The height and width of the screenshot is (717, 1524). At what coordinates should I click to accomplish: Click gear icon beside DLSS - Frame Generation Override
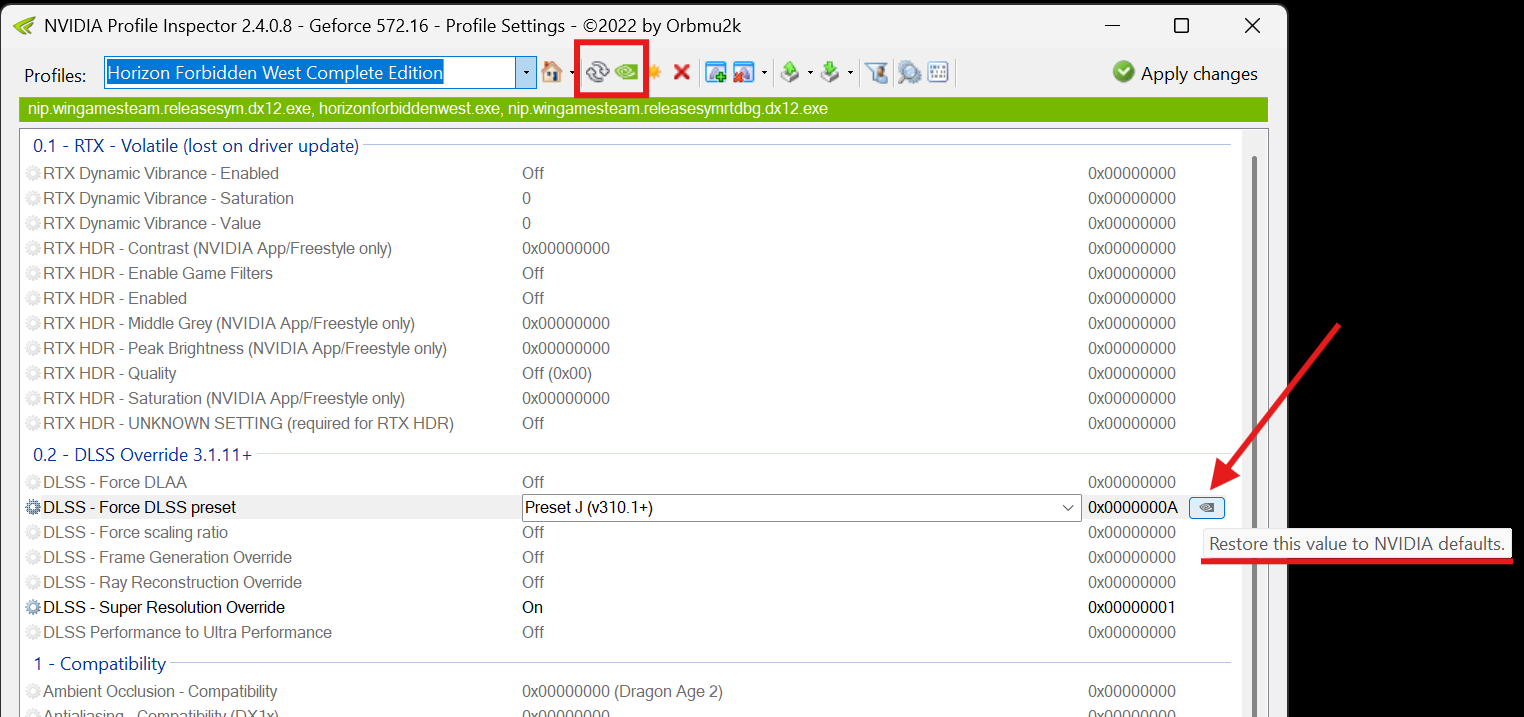tap(34, 557)
